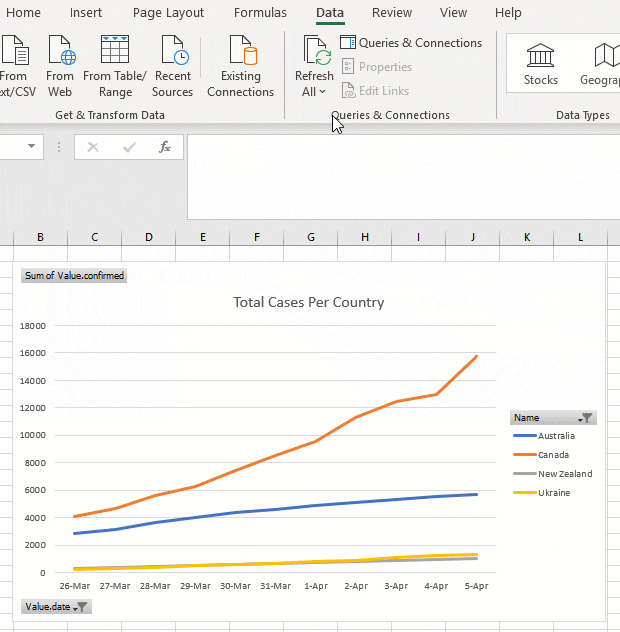Click the From Table/Range icon
The width and height of the screenshot is (620, 632).
(115, 49)
